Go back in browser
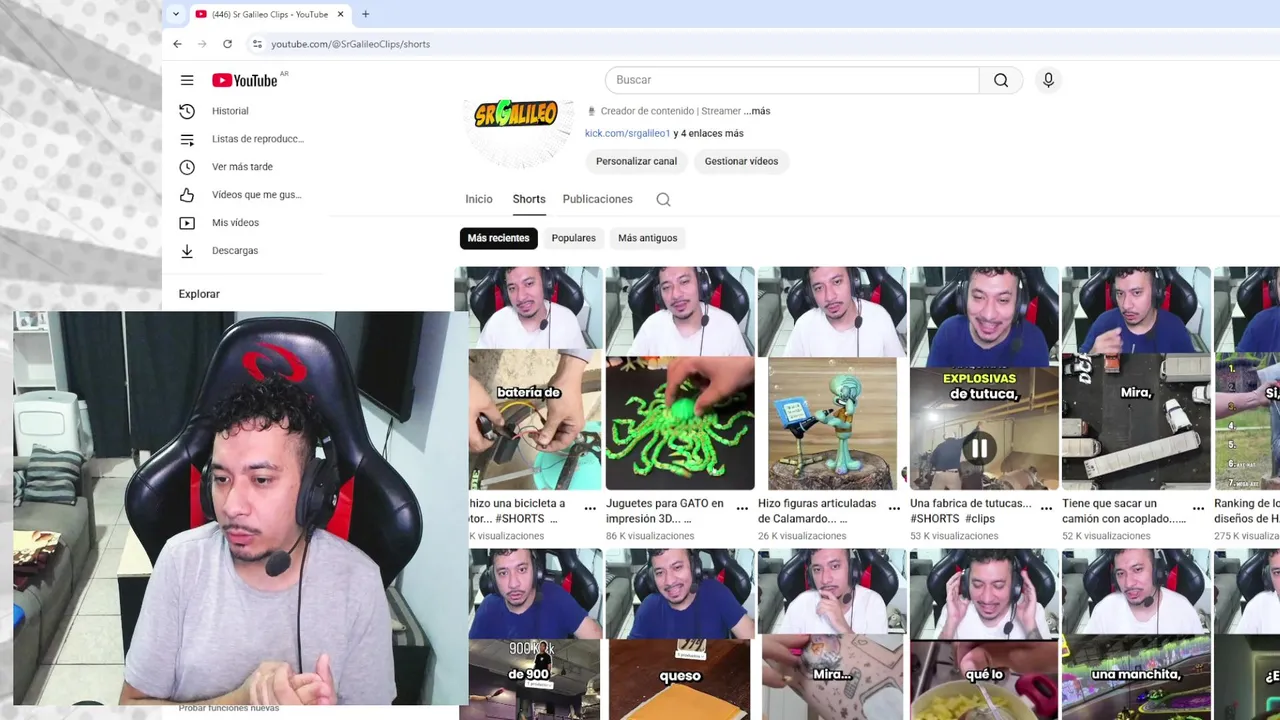Image resolution: width=1280 pixels, height=720 pixels. (177, 44)
